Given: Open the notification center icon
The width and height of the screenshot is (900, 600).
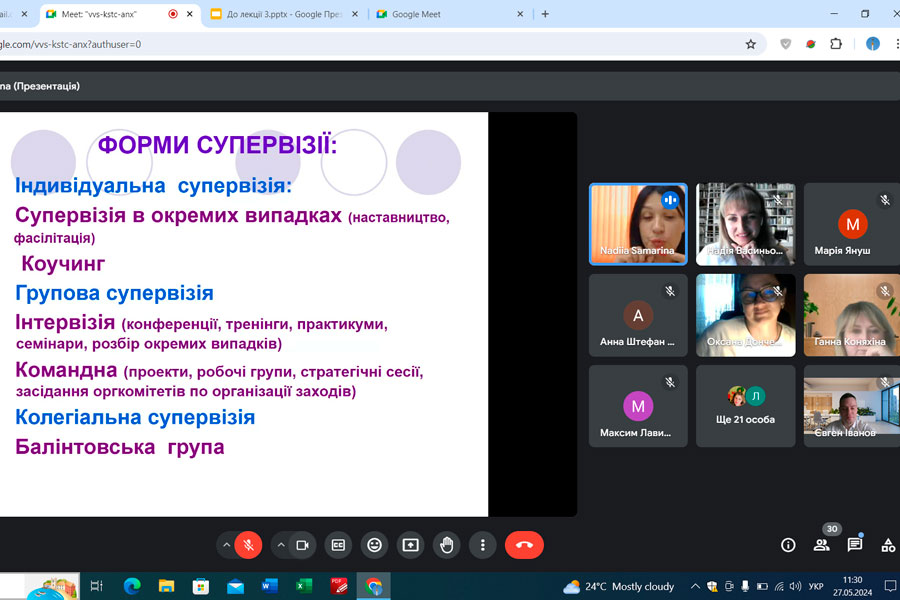Looking at the screenshot, I should click(890, 586).
